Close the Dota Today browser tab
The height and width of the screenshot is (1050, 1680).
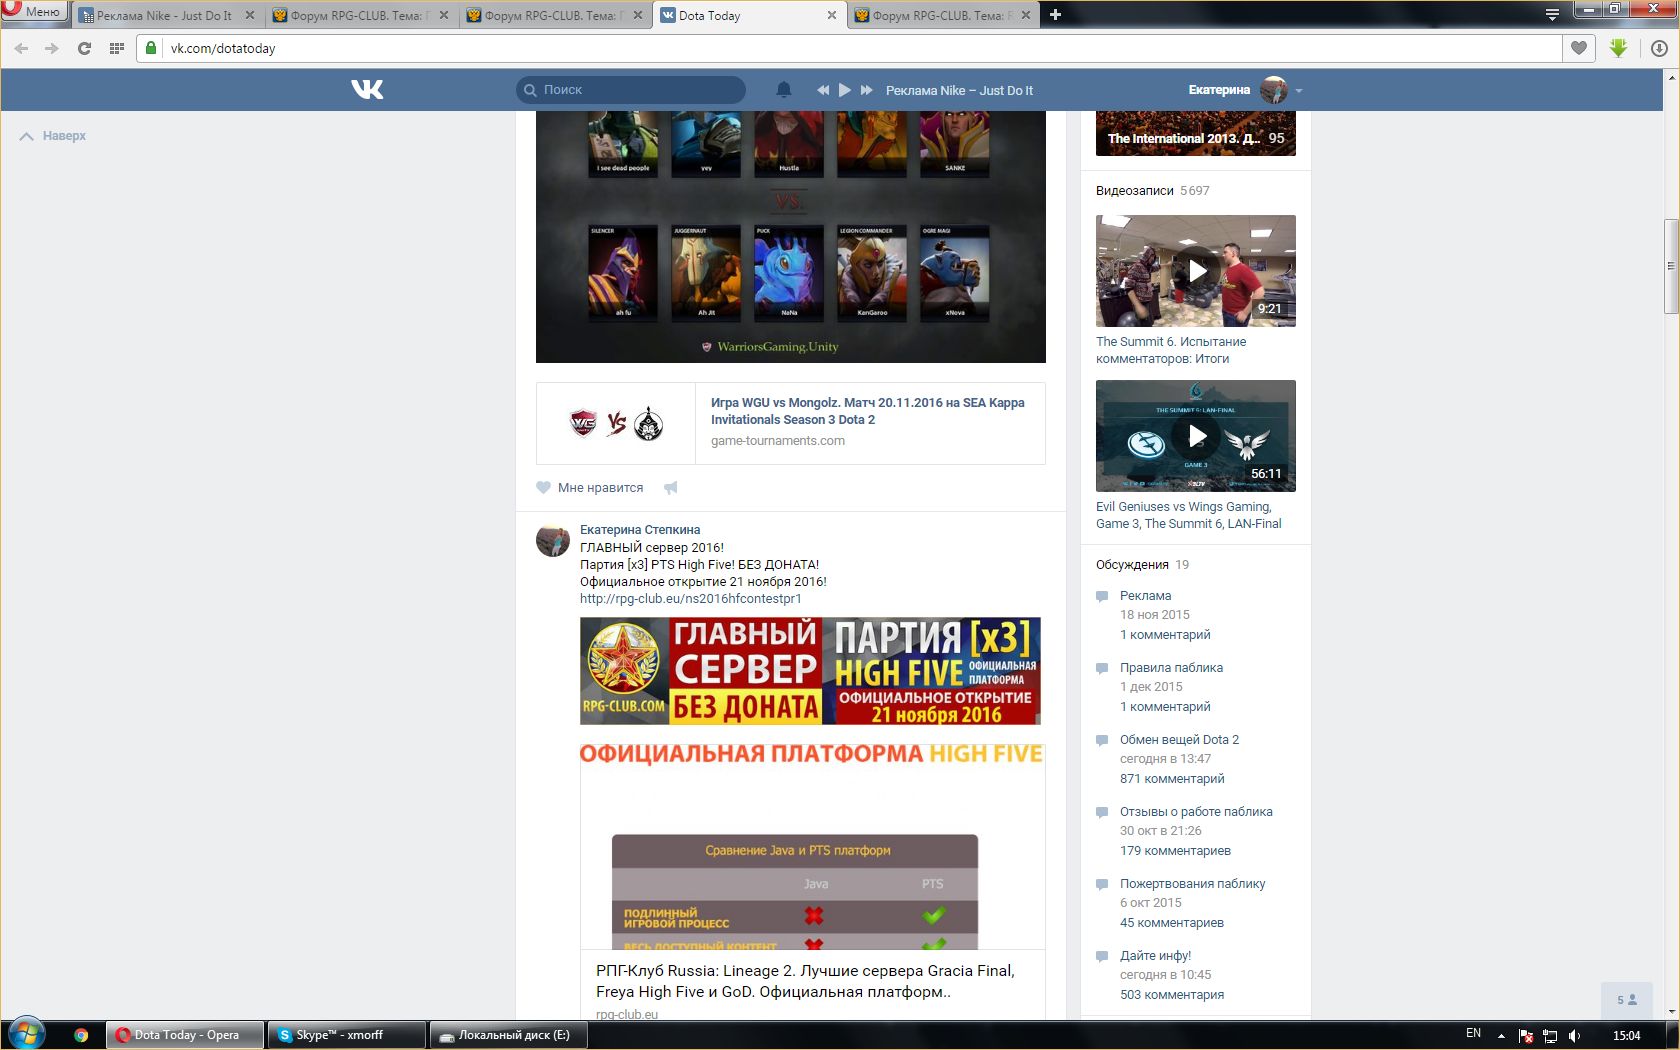pyautogui.click(x=832, y=16)
